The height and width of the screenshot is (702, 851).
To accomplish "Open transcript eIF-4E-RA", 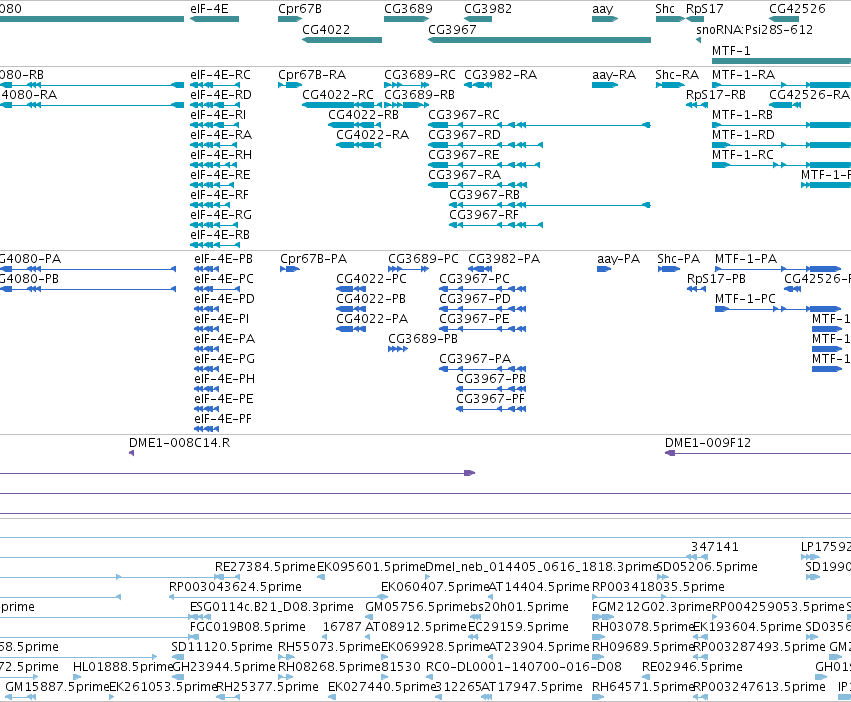I will click(221, 135).
